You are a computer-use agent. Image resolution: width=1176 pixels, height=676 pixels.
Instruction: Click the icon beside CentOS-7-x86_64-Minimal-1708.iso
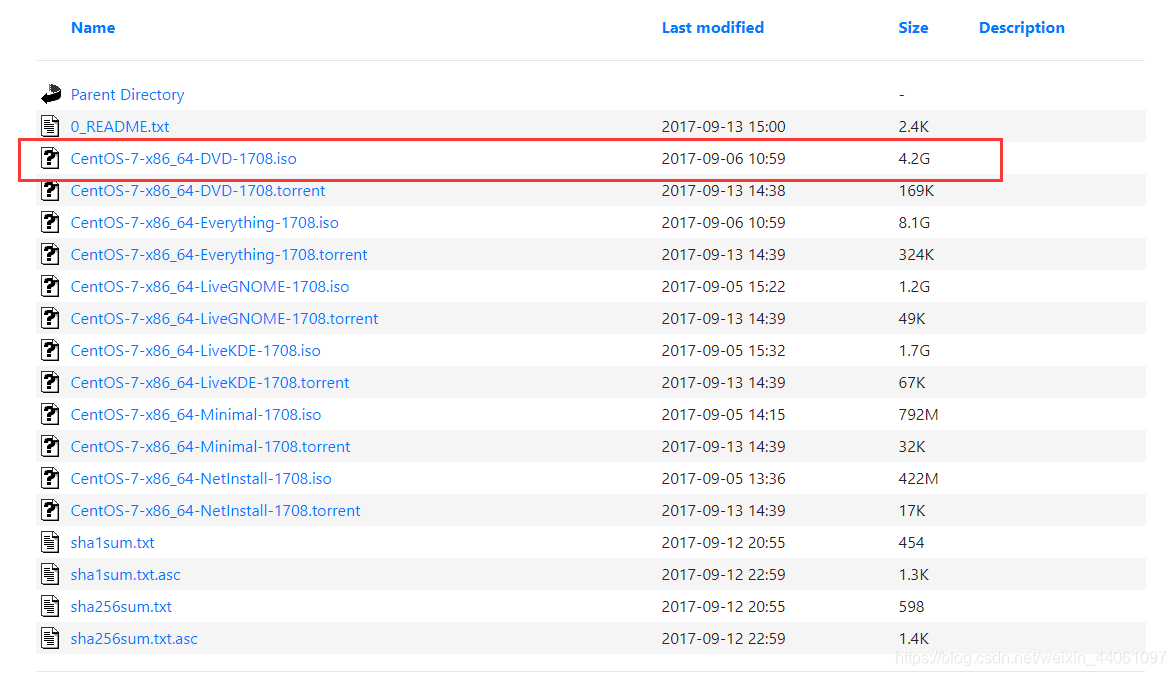(x=50, y=414)
